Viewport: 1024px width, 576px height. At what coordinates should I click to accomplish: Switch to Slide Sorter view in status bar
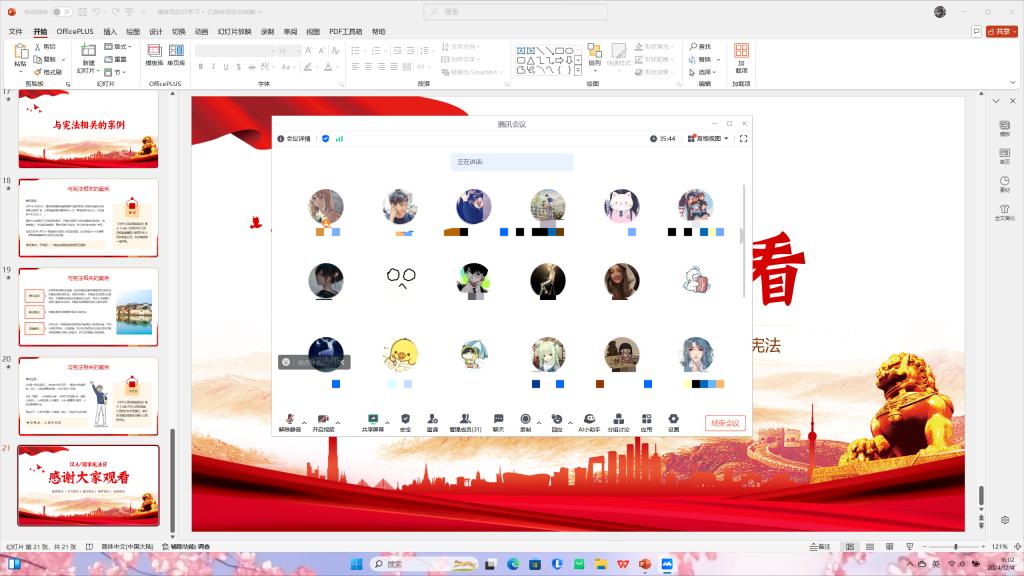point(870,547)
